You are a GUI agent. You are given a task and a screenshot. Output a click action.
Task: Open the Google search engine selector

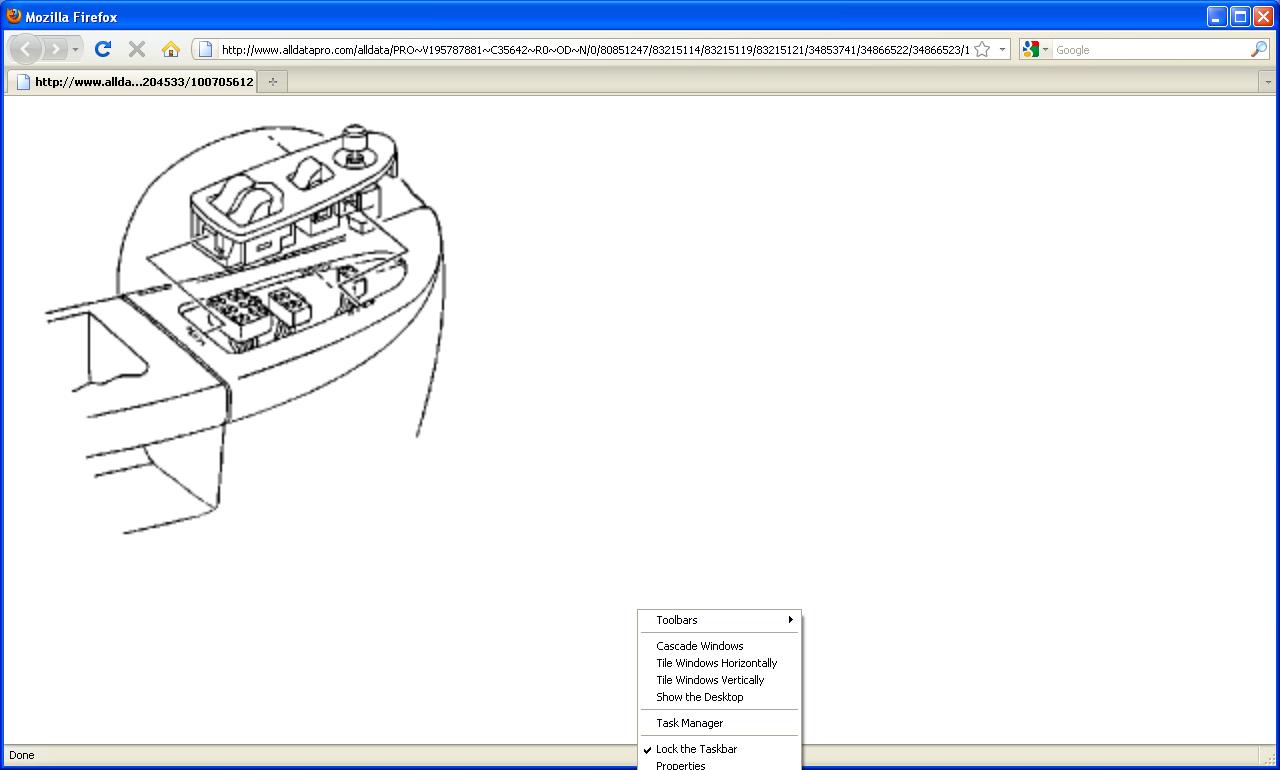coord(1035,49)
